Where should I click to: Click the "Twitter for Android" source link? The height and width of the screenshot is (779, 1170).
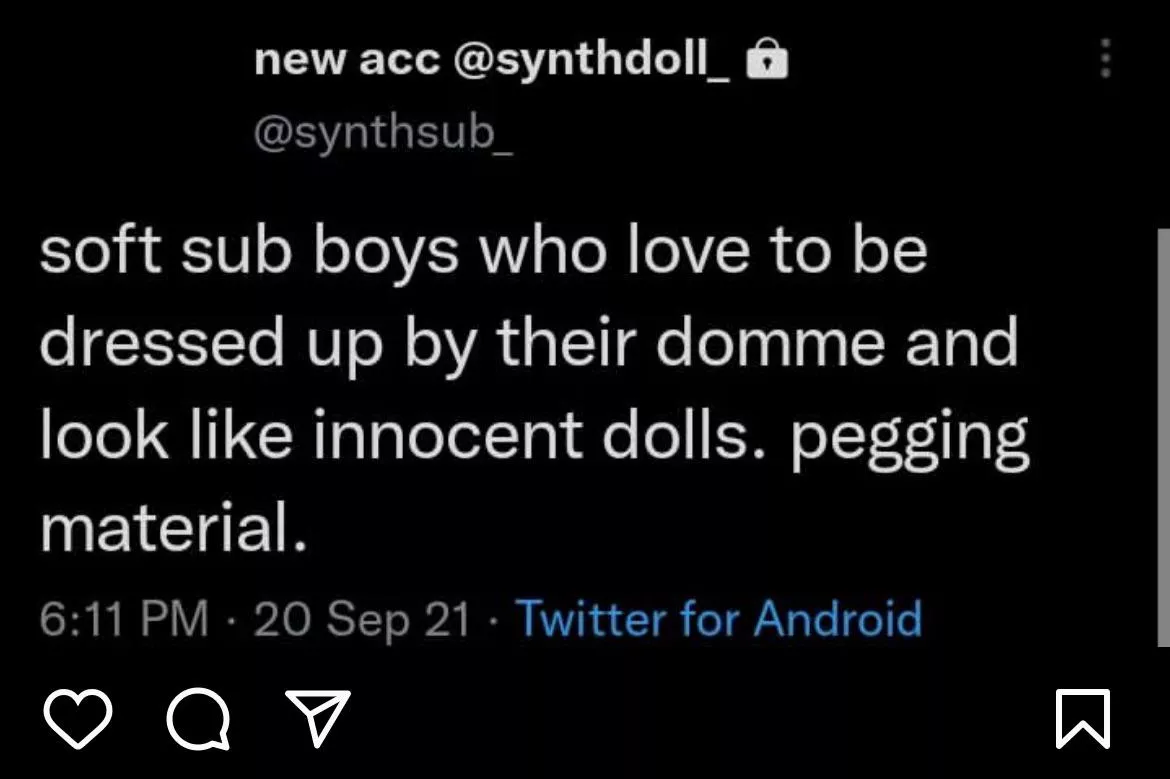718,619
